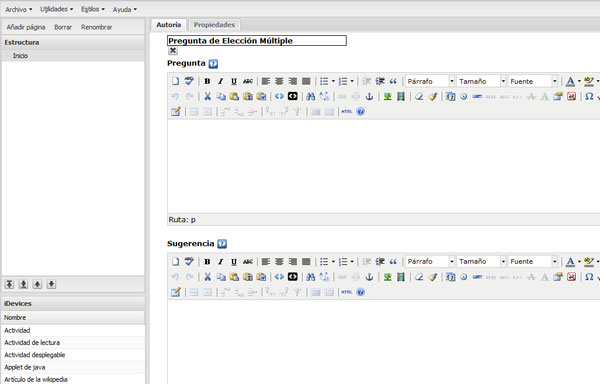Toggle bold in the Pregunta editor
600x384 pixels.
pos(207,81)
